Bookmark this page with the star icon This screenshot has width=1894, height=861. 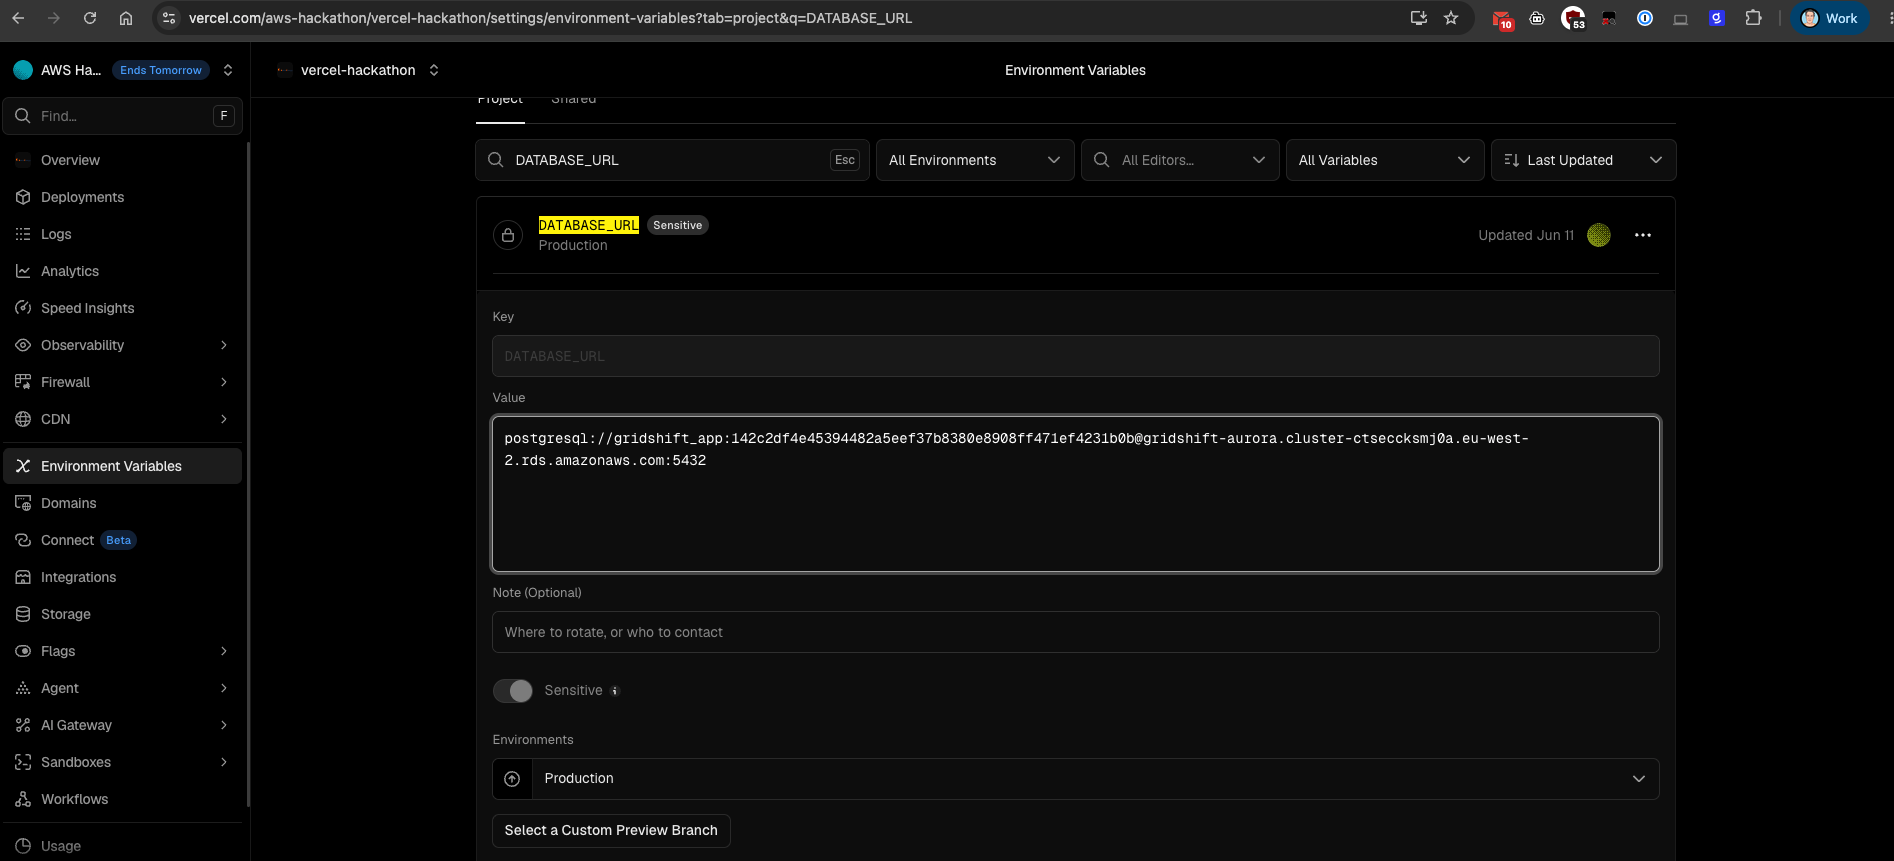[x=1451, y=18]
